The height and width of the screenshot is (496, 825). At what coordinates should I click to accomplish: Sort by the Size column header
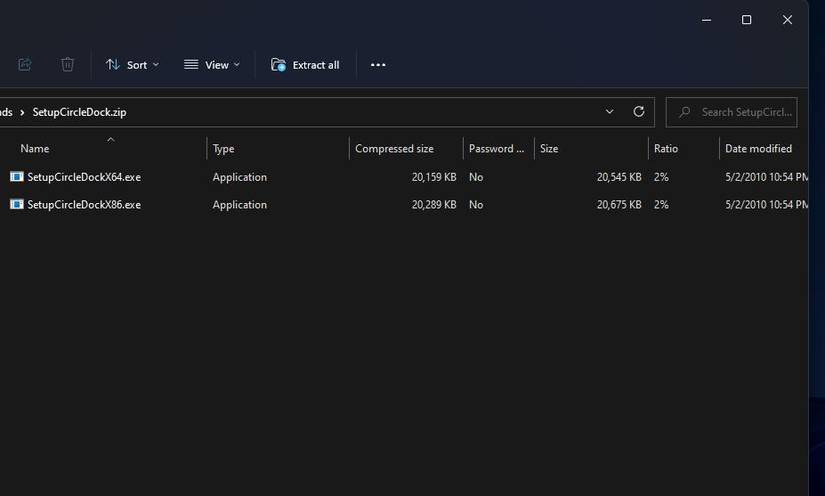pos(549,149)
